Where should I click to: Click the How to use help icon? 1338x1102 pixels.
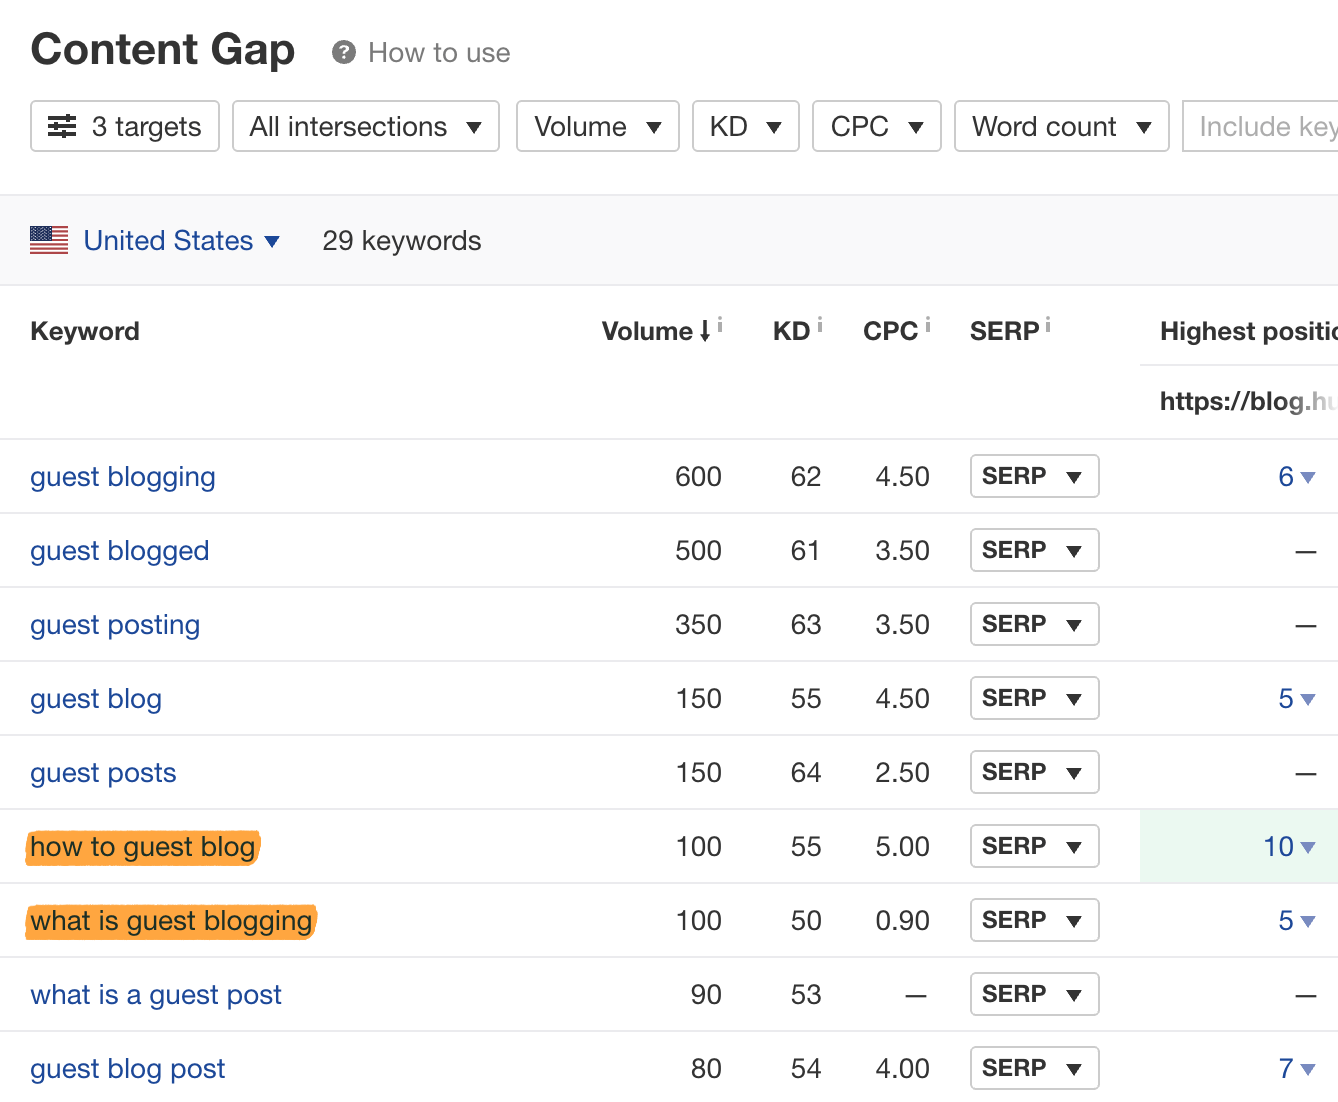click(344, 53)
